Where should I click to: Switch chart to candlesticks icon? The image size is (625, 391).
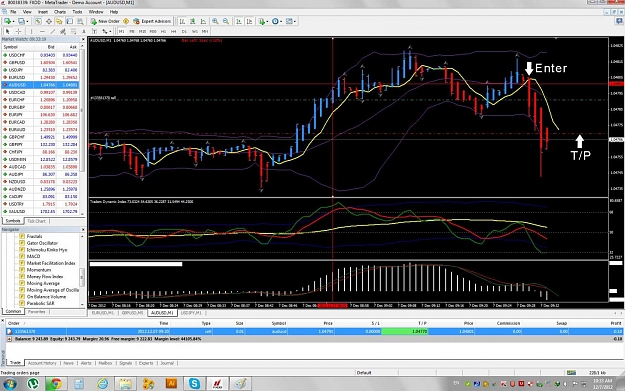193,21
